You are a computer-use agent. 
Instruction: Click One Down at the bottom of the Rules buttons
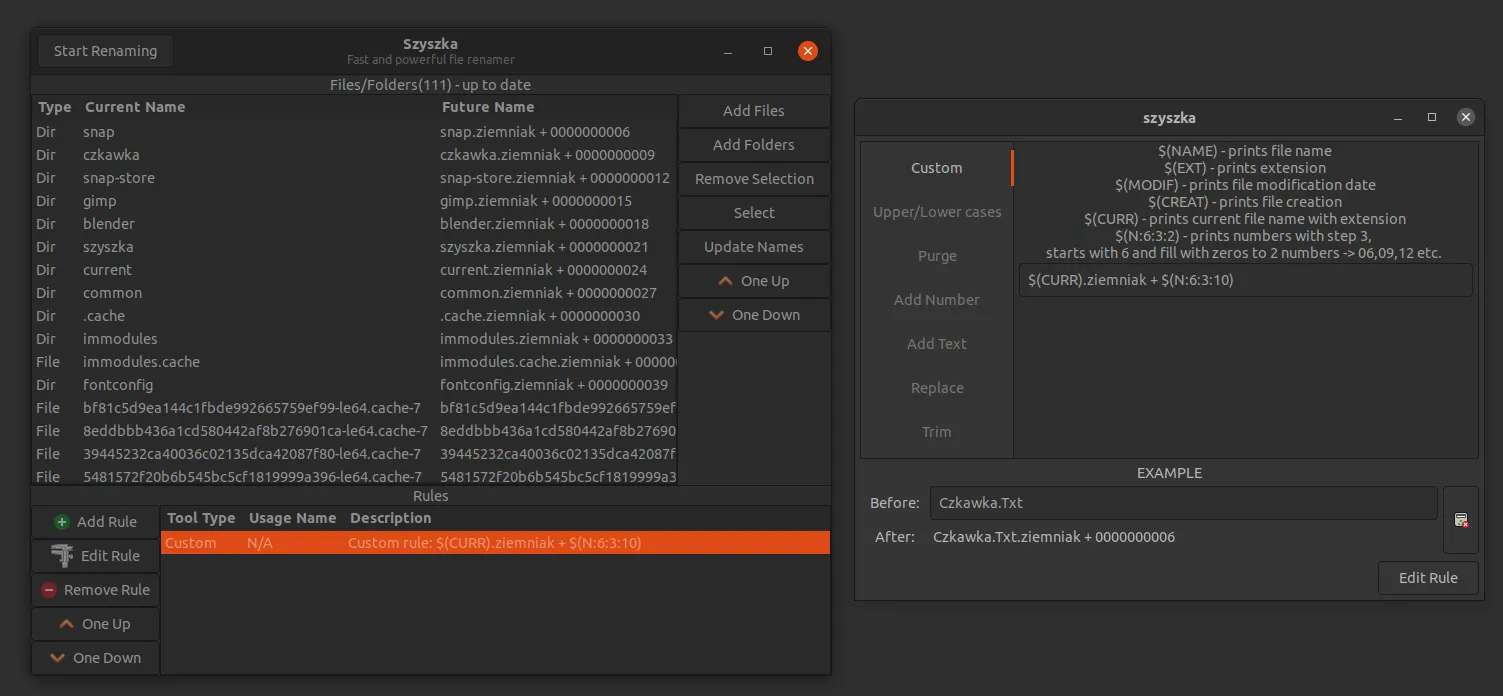95,658
